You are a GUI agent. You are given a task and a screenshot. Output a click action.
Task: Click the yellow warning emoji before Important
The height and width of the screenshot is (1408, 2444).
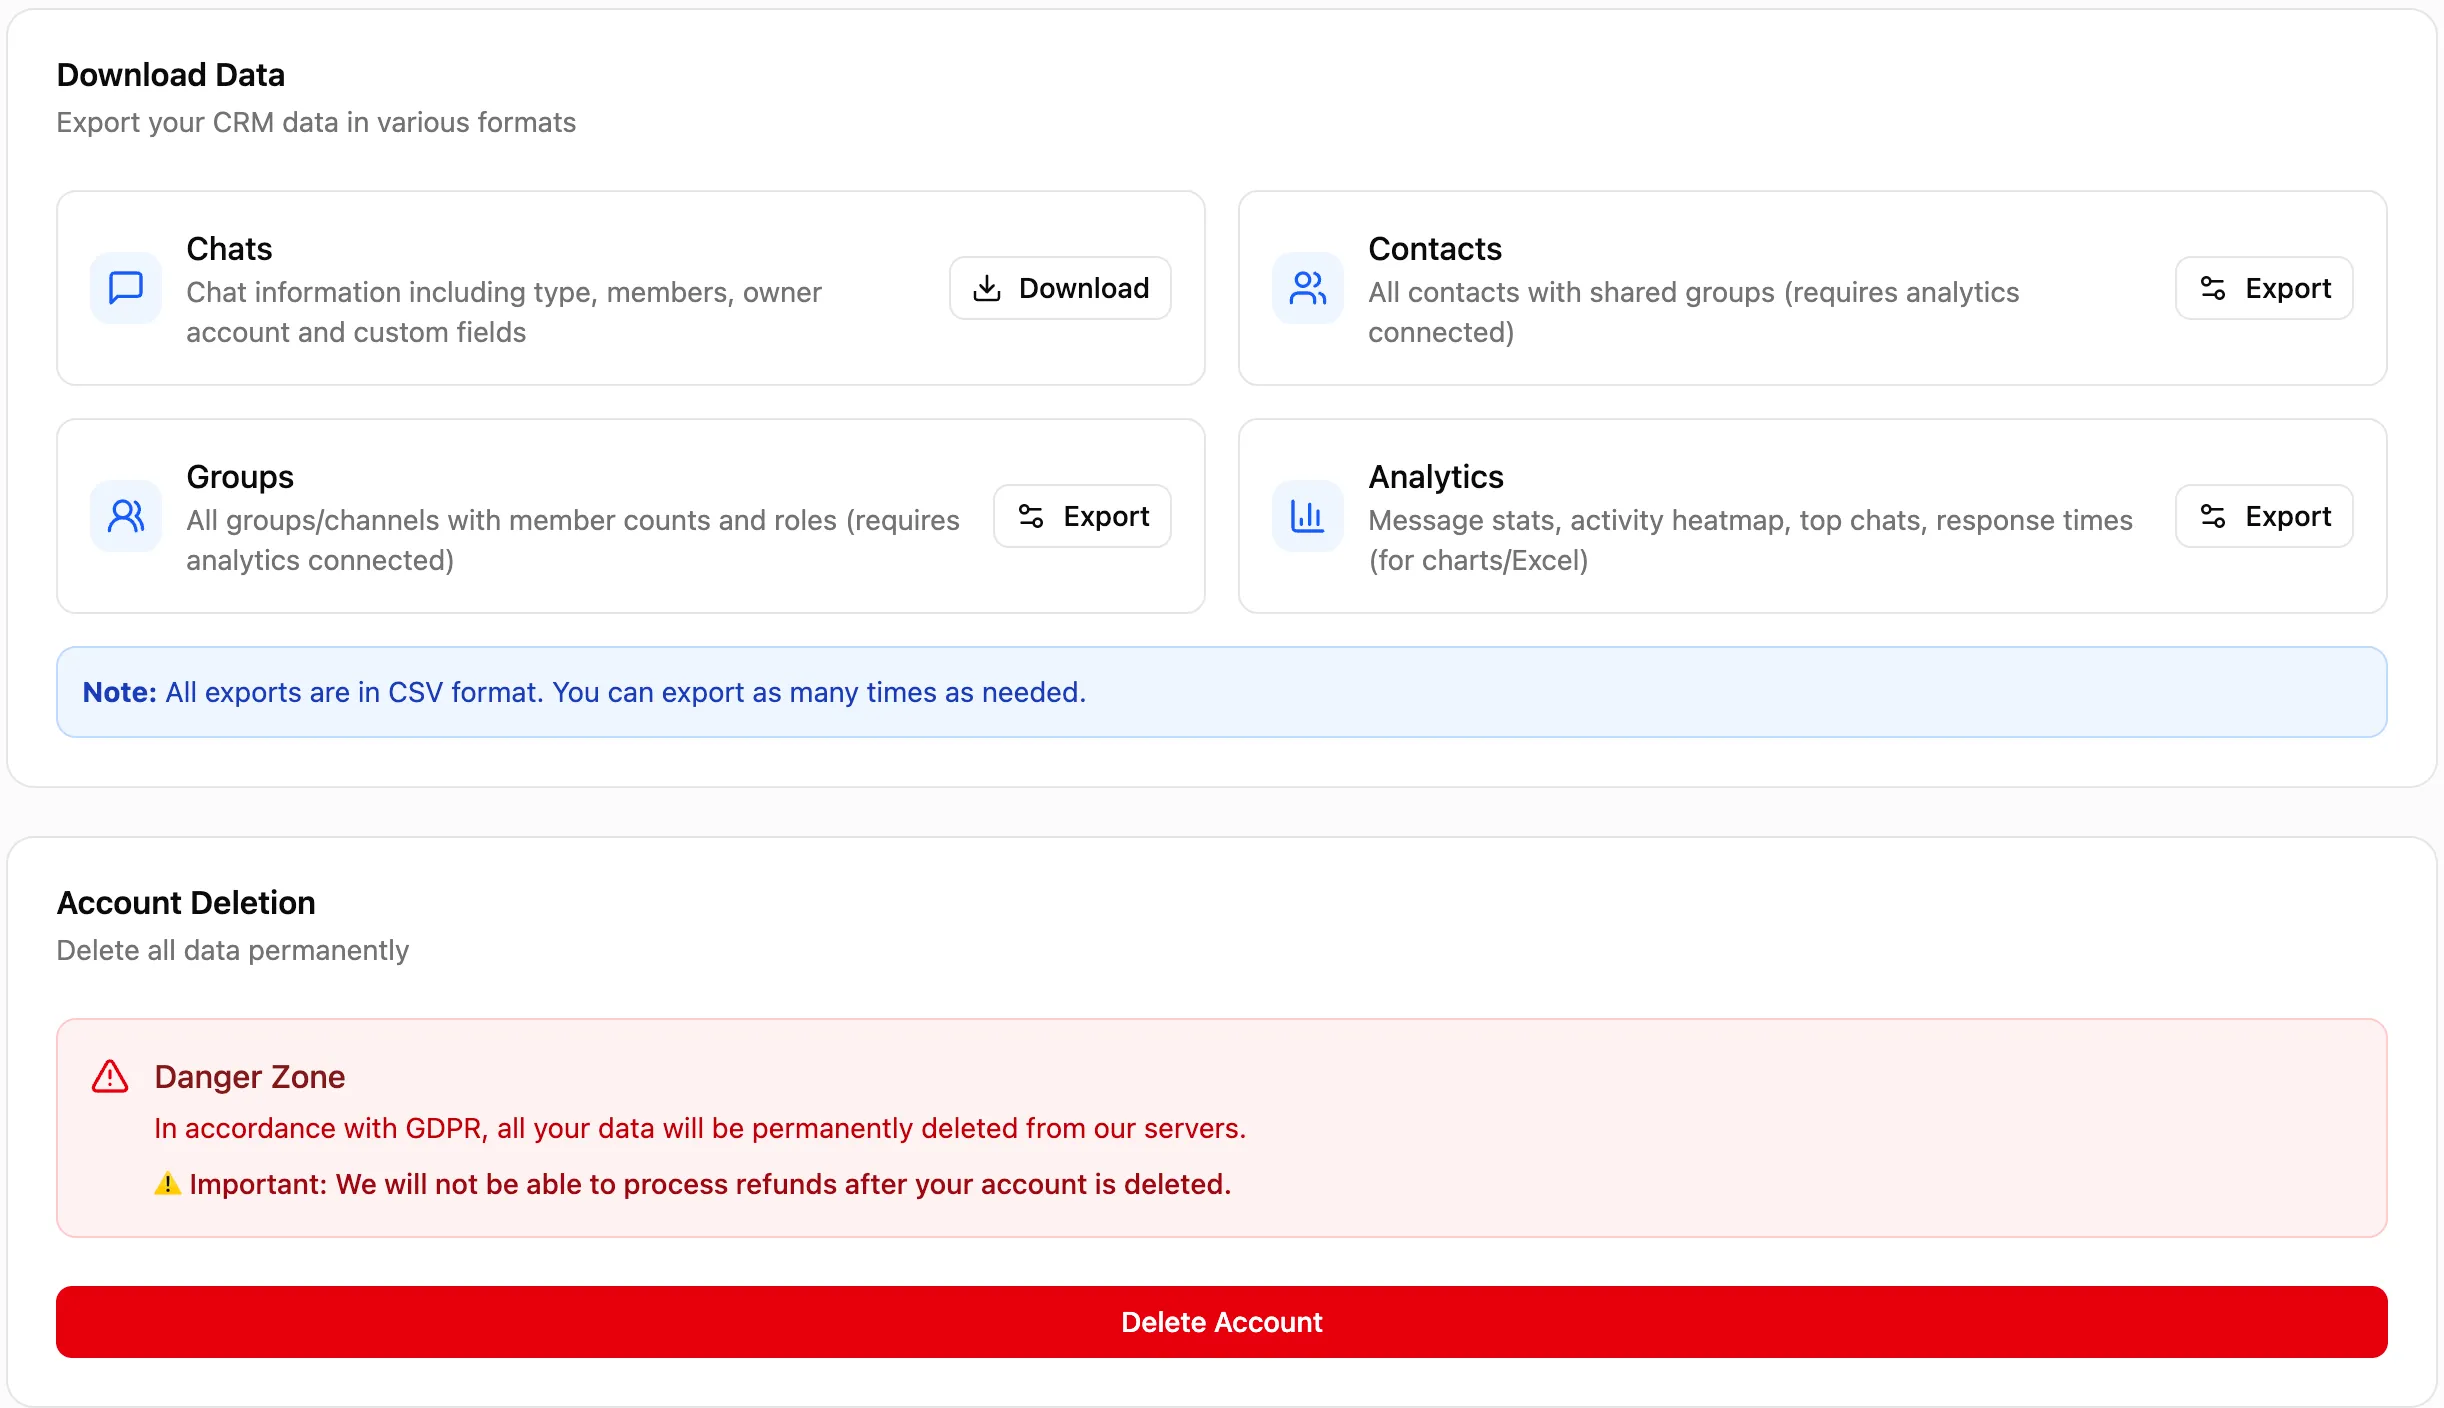click(167, 1184)
